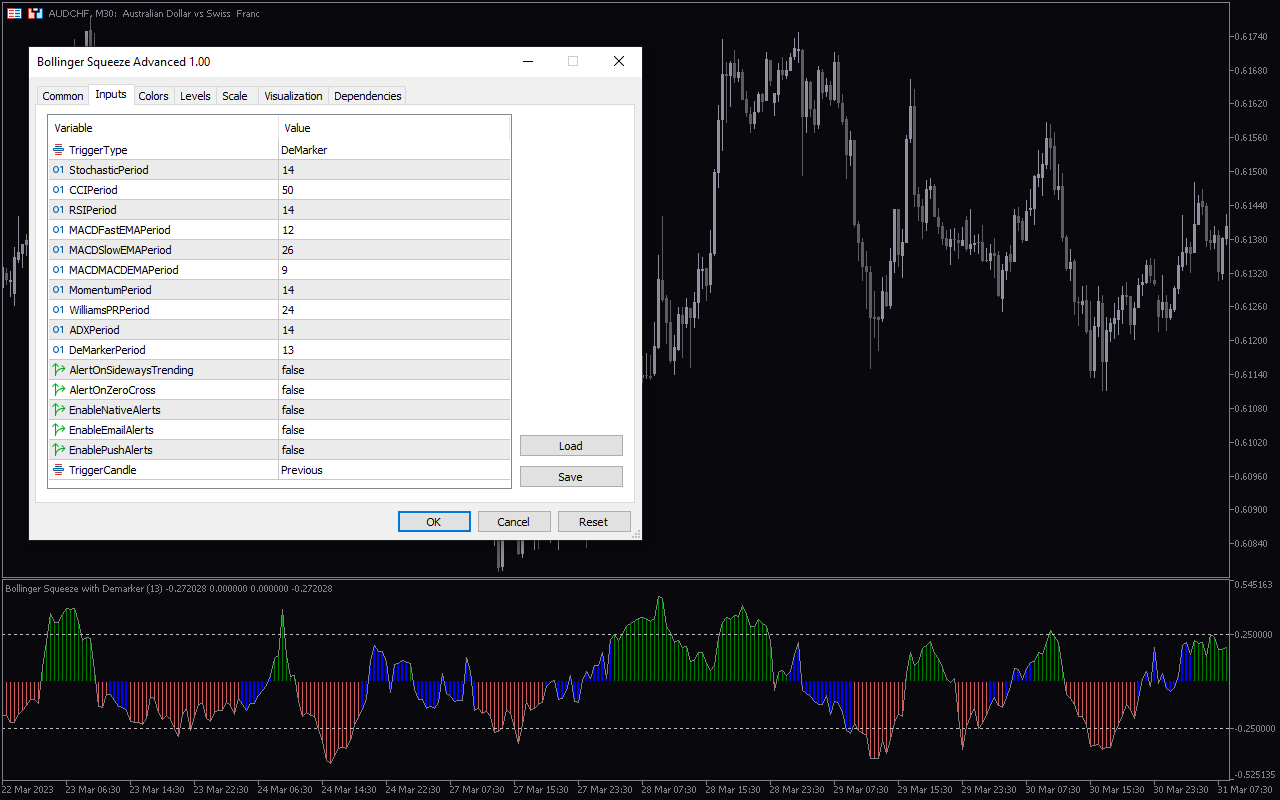Open the Visualization tab
This screenshot has height=800, width=1280.
point(293,96)
